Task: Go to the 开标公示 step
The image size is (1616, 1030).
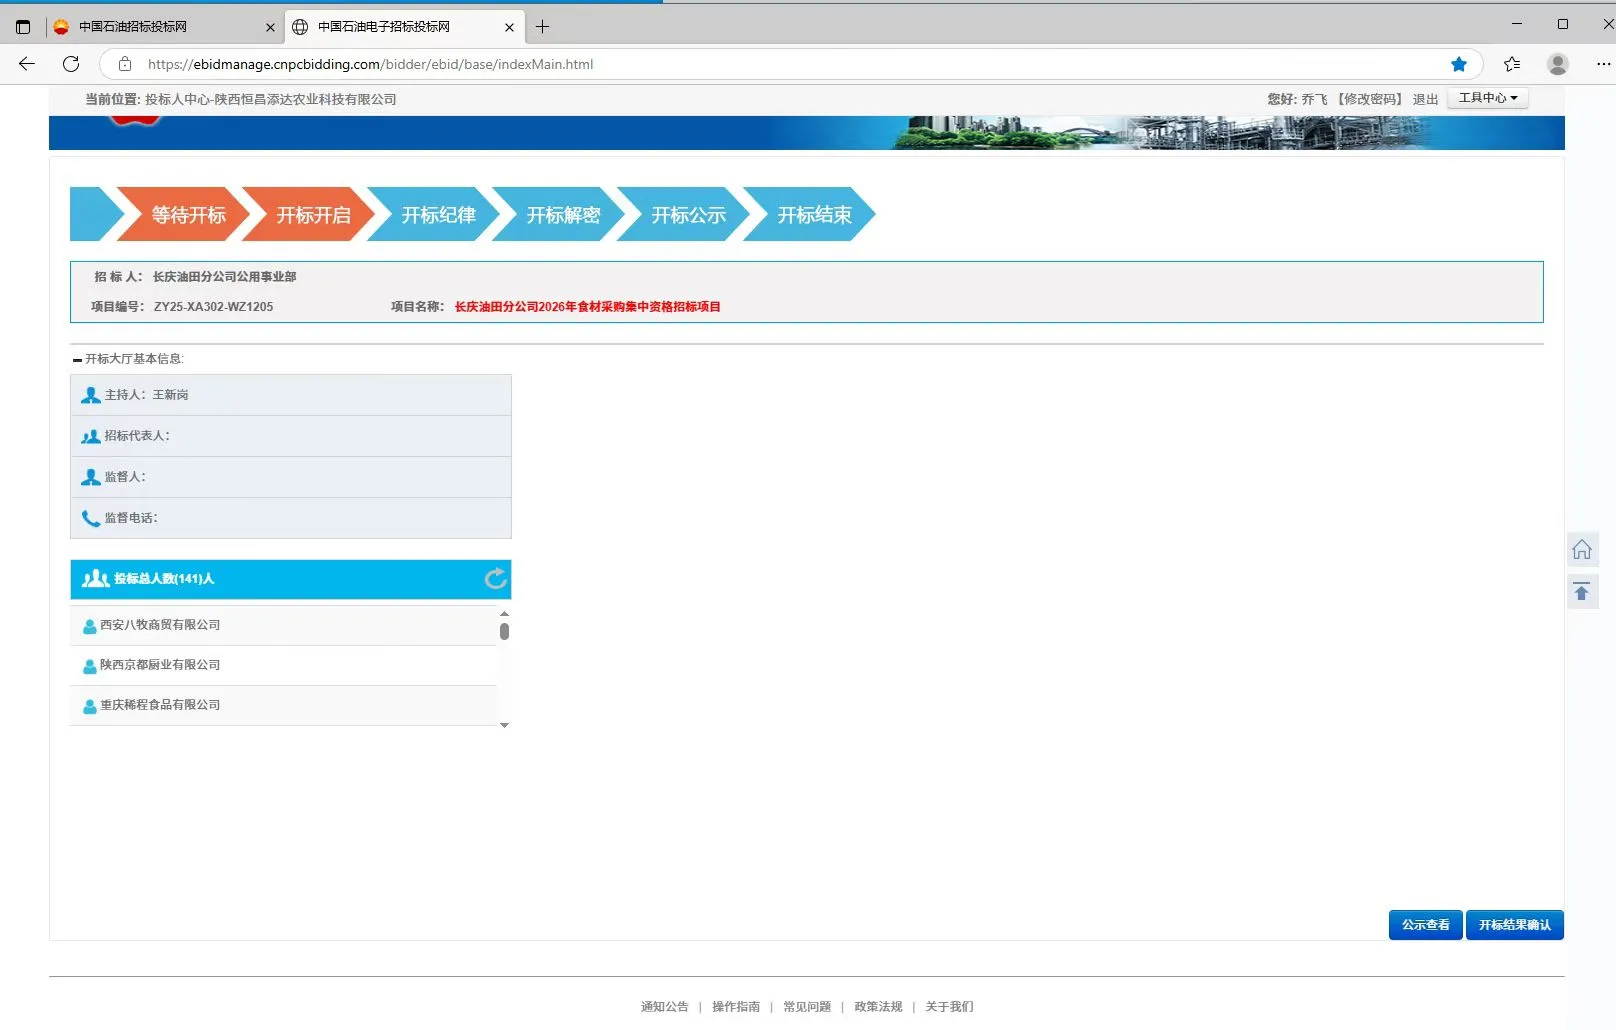Action: [x=684, y=214]
